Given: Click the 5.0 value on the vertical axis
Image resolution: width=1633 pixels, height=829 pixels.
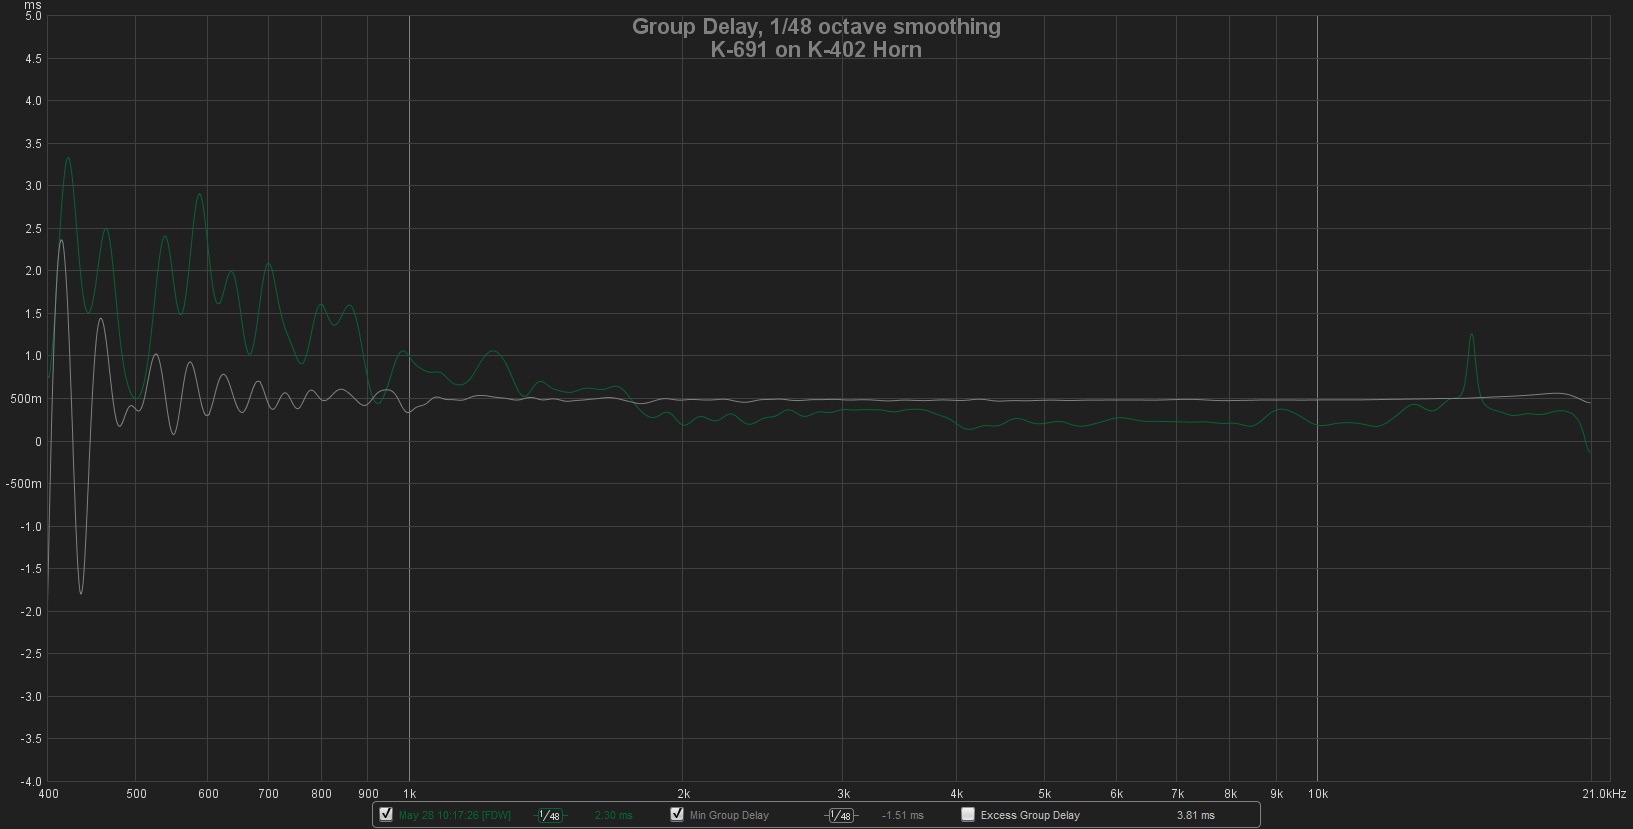Looking at the screenshot, I should tap(33, 16).
